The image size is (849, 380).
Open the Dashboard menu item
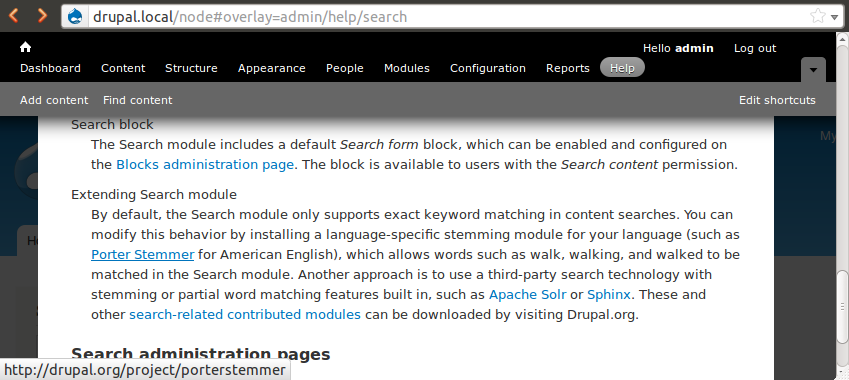(50, 68)
